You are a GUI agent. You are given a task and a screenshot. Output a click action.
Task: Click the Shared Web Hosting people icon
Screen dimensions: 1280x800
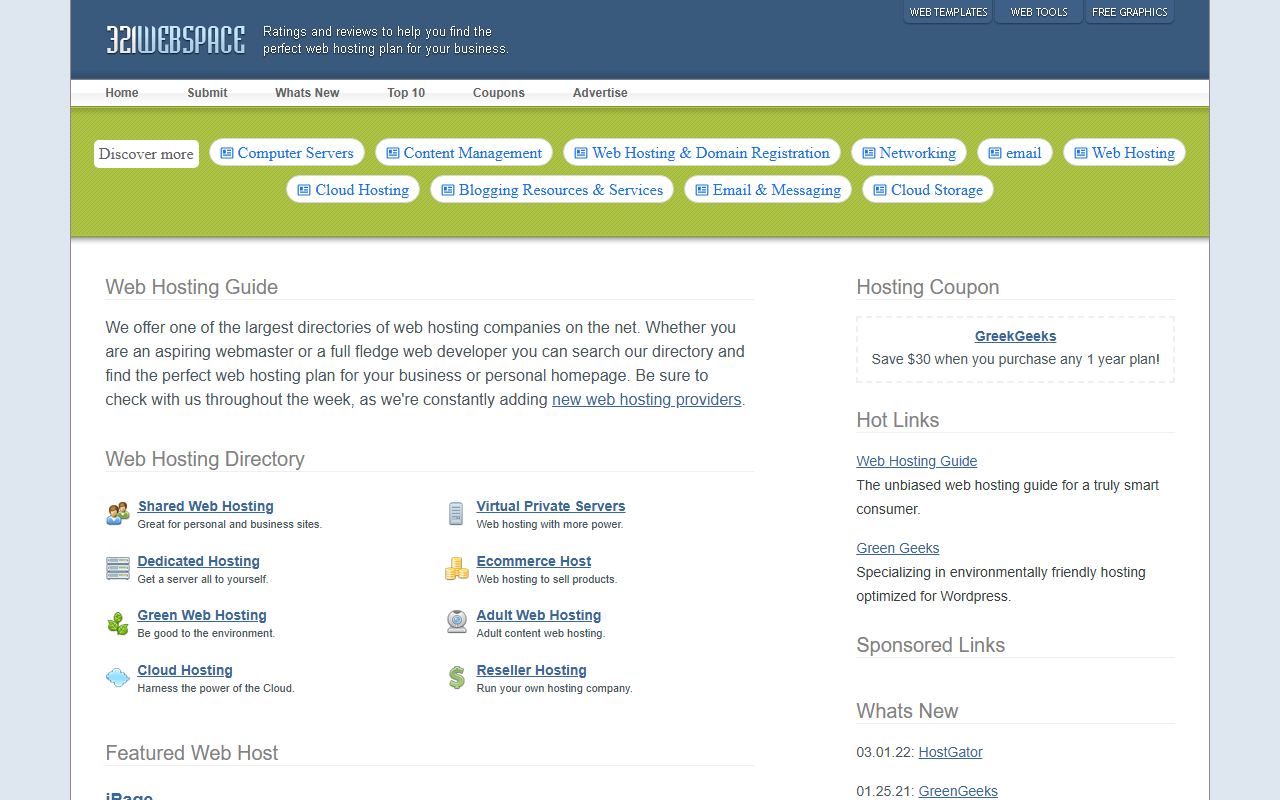click(x=118, y=514)
